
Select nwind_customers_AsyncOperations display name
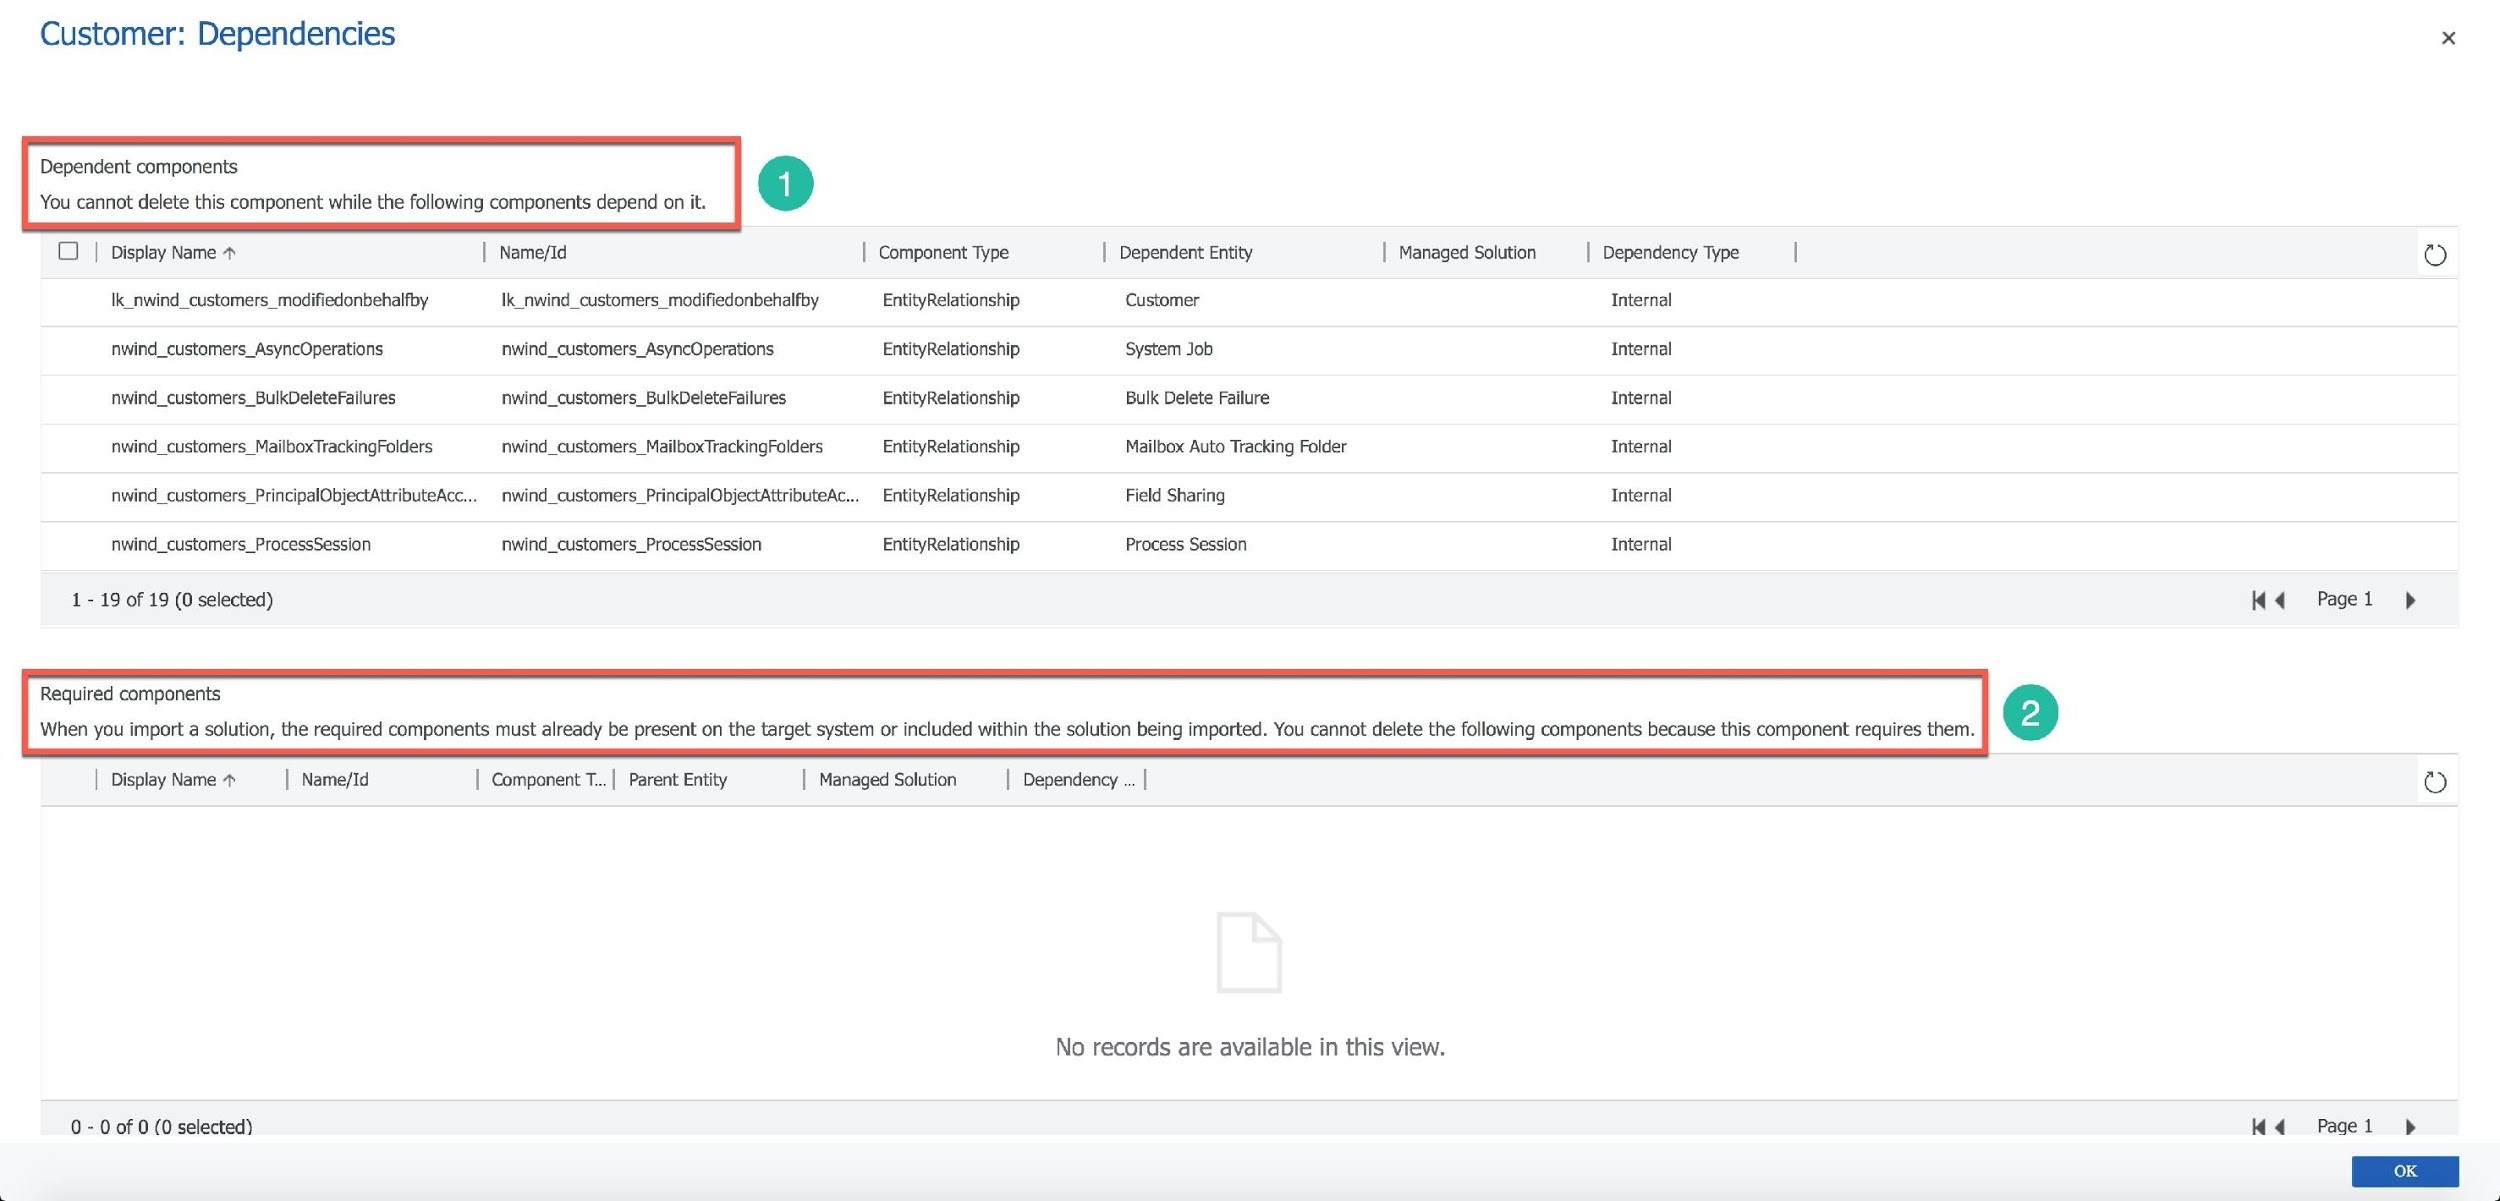(x=246, y=349)
